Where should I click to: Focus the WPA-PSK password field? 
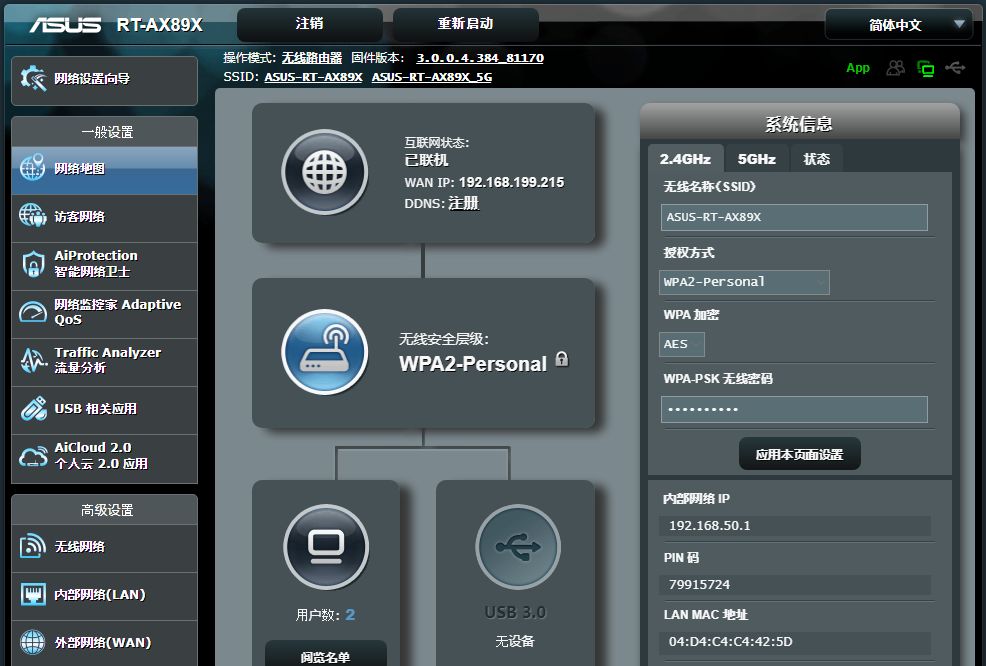pos(794,409)
